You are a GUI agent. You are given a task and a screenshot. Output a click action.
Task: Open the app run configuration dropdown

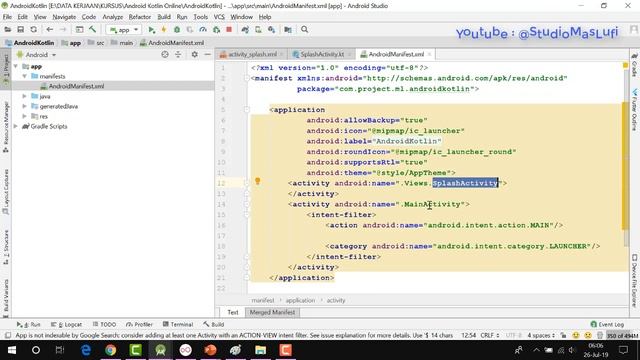pyautogui.click(x=124, y=30)
